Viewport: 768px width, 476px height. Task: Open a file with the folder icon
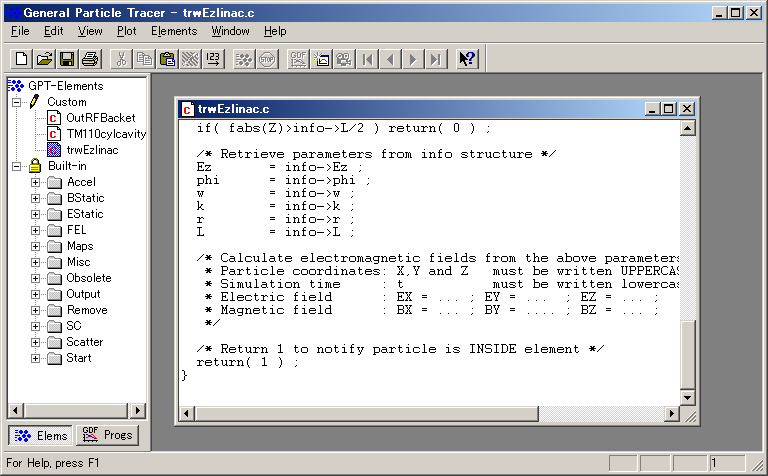coord(45,59)
